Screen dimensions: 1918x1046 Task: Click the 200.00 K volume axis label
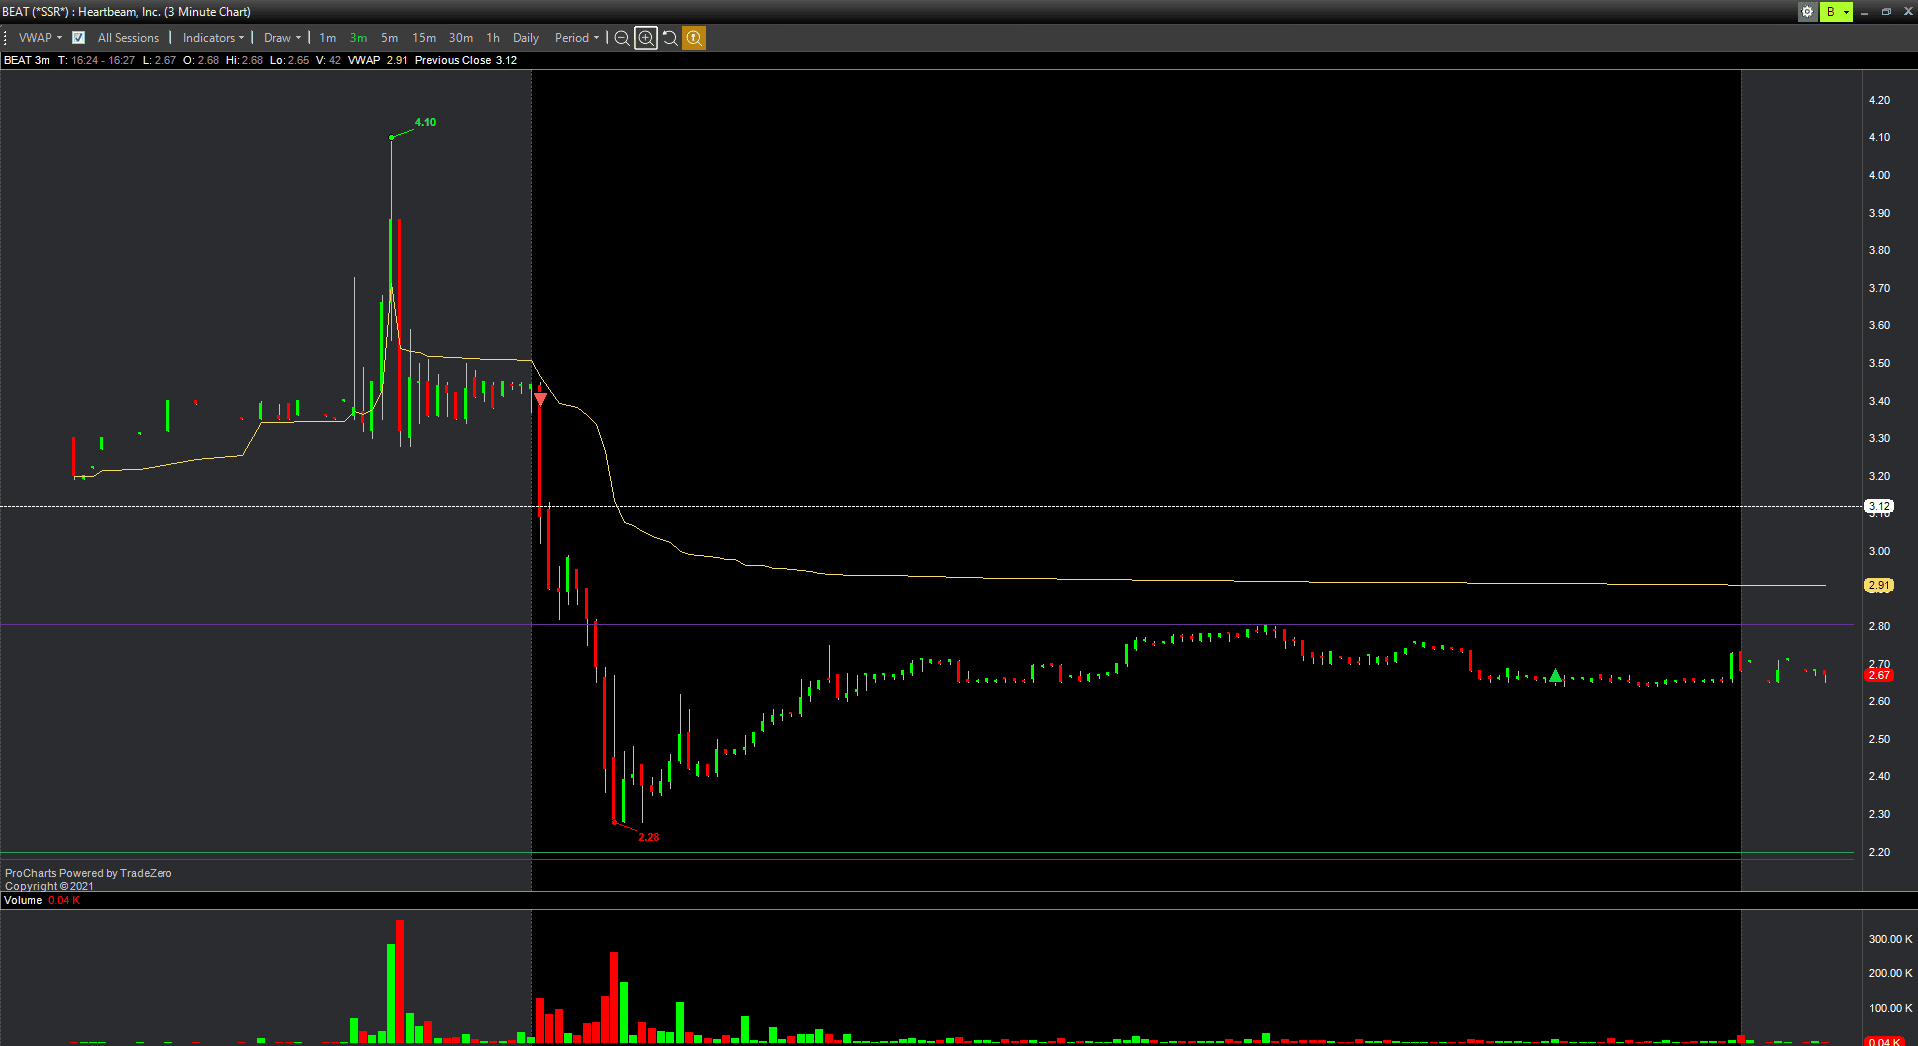(x=1890, y=973)
